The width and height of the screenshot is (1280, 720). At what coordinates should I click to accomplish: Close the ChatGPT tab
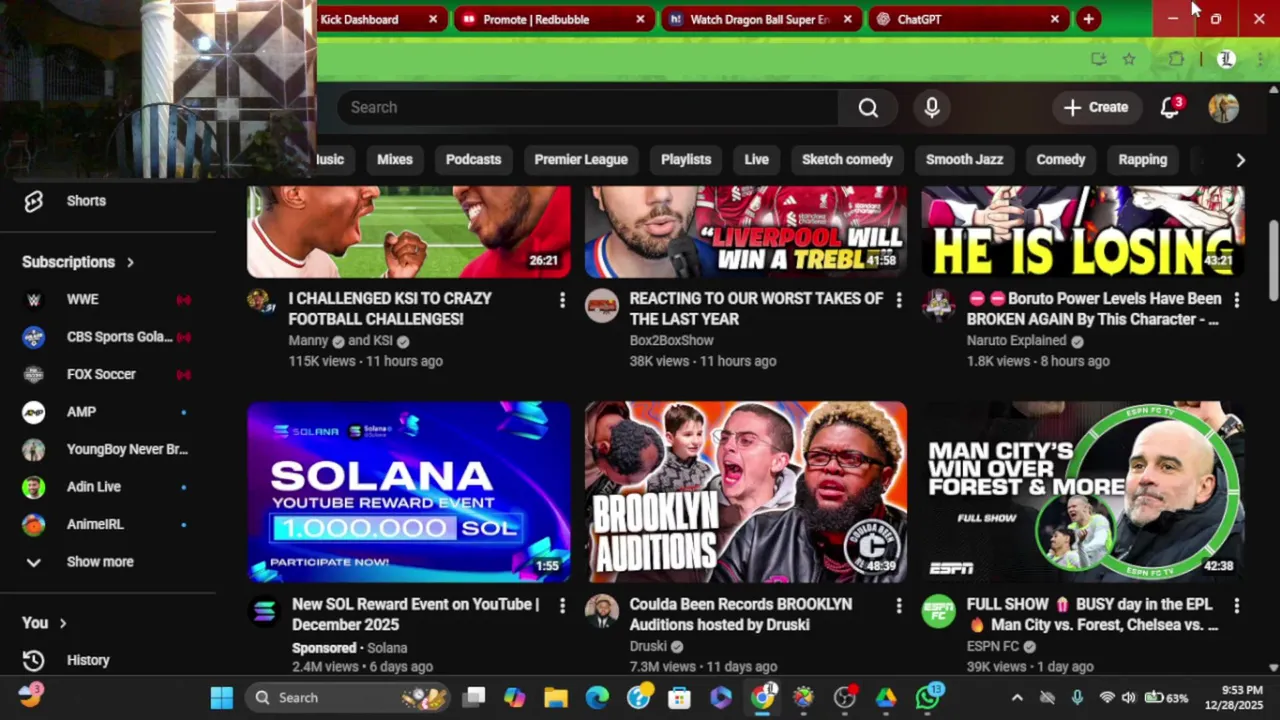[x=1054, y=19]
